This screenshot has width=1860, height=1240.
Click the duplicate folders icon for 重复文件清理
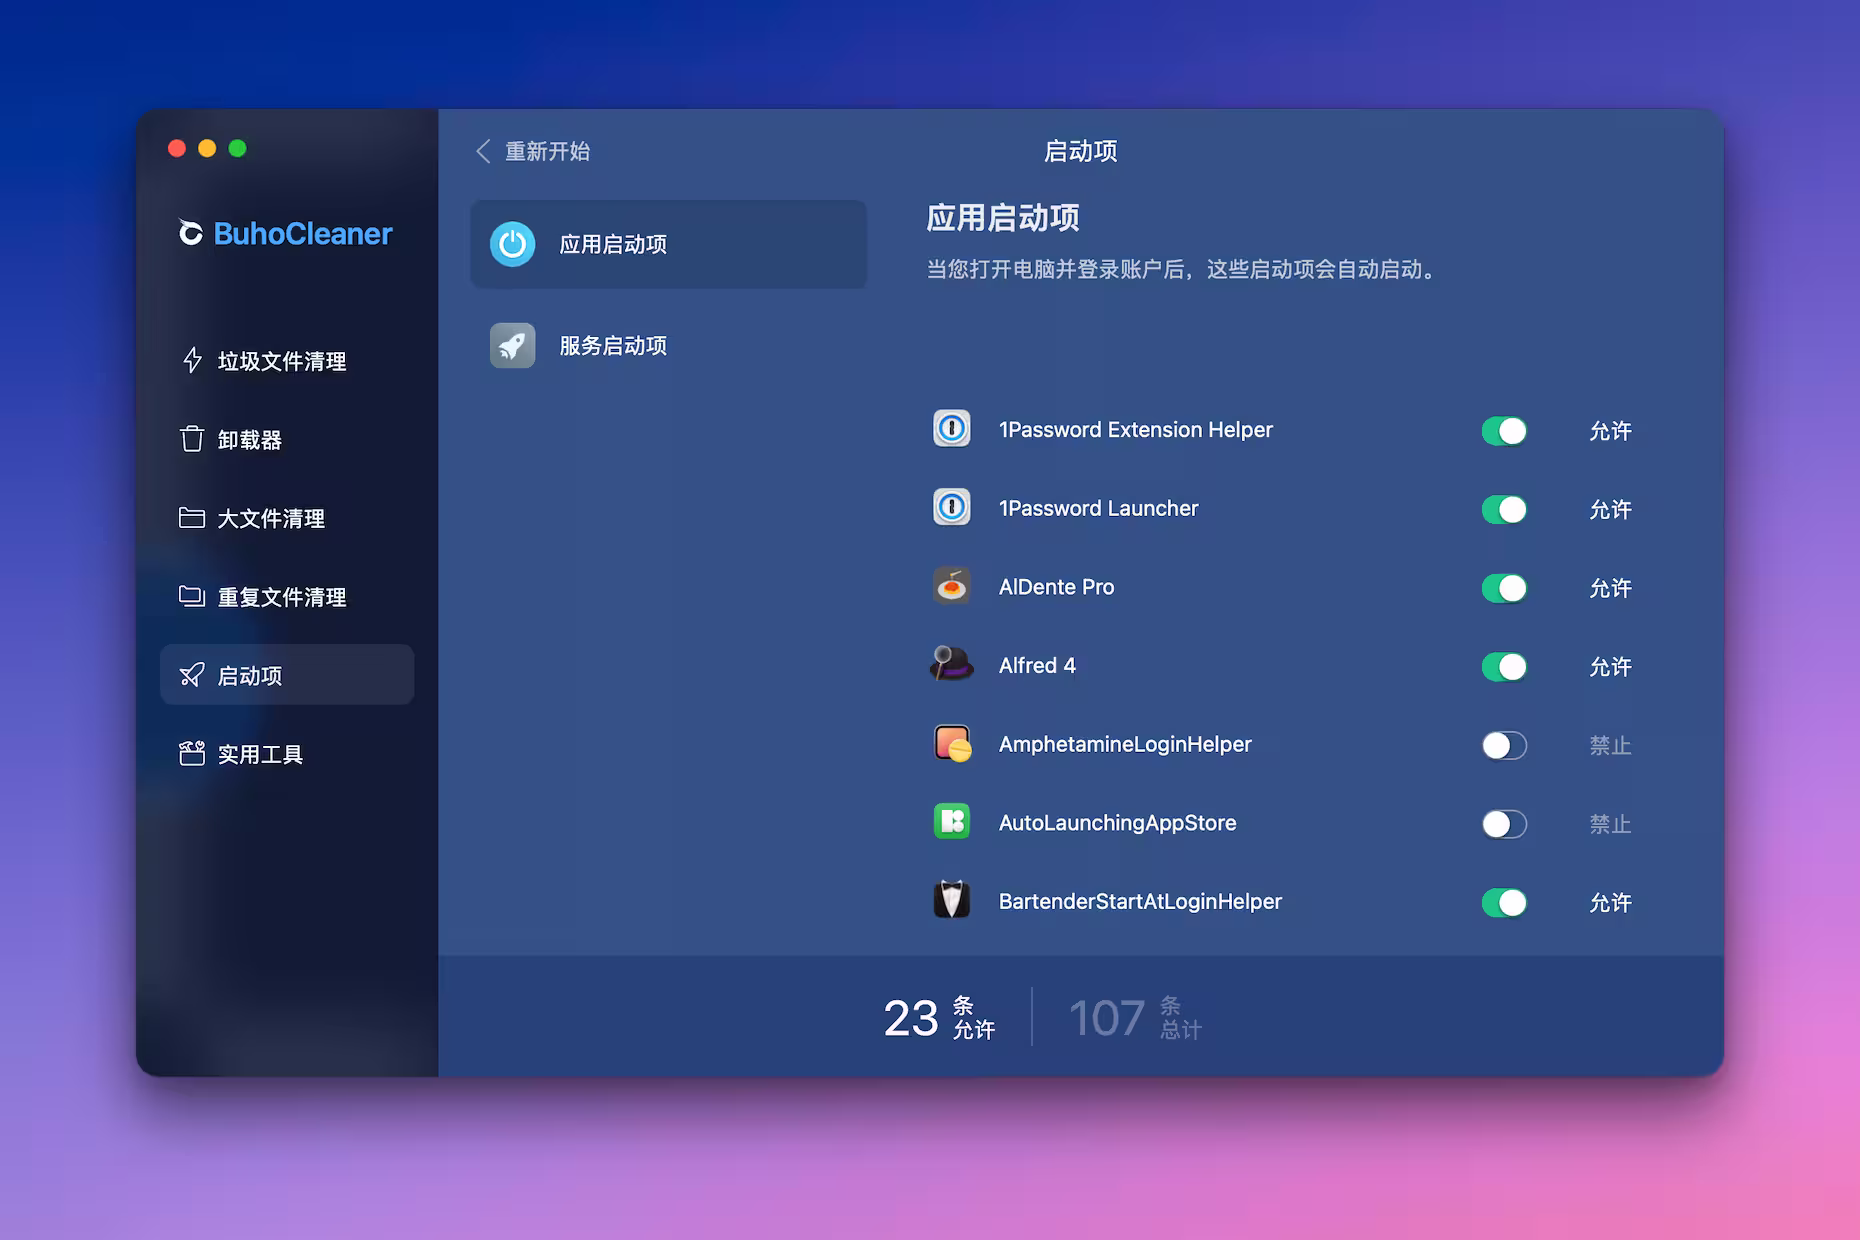tap(192, 596)
